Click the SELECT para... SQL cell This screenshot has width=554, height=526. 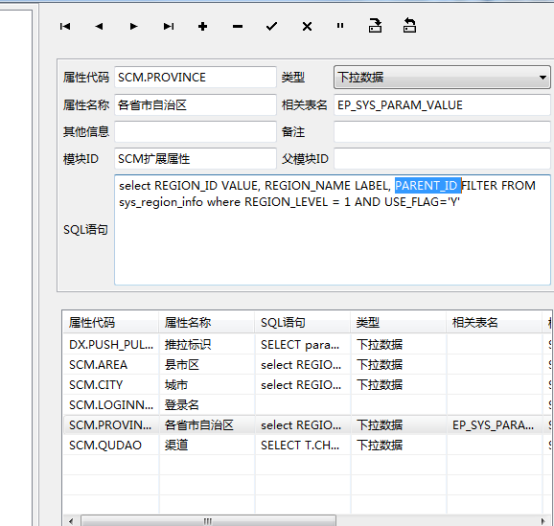pyautogui.click(x=303, y=344)
